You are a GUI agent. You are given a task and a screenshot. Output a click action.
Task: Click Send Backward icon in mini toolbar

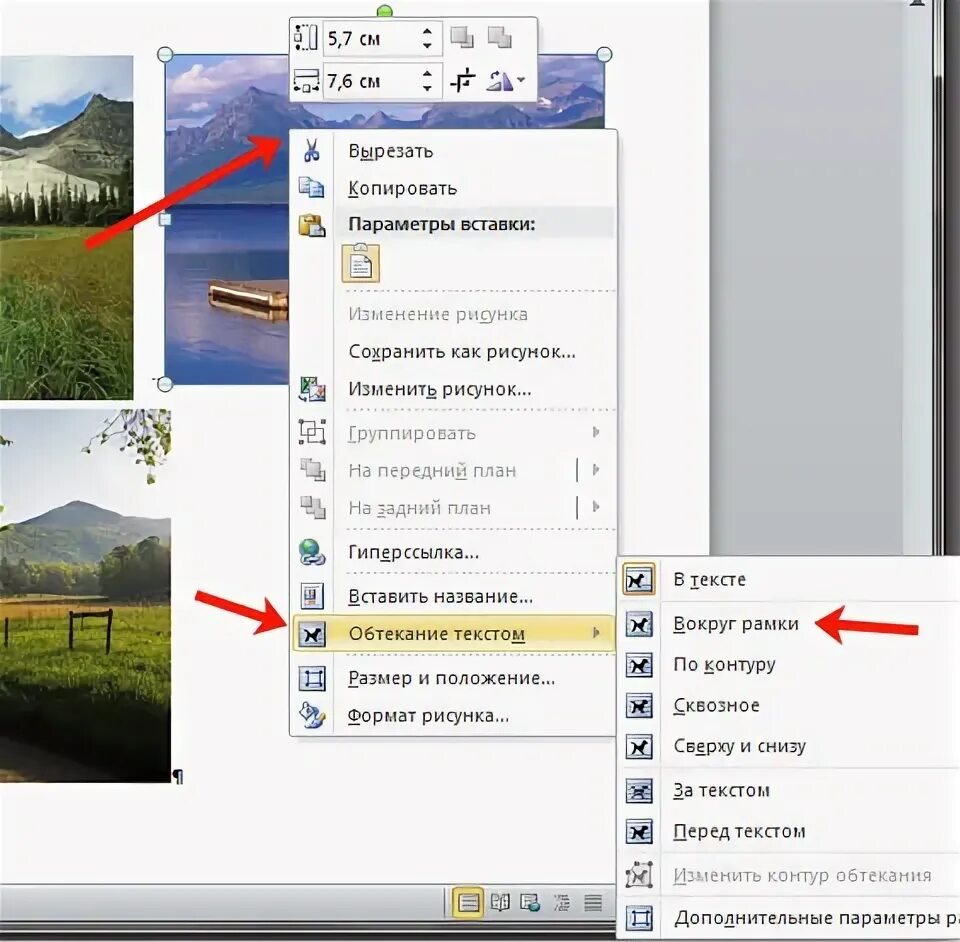click(x=500, y=38)
